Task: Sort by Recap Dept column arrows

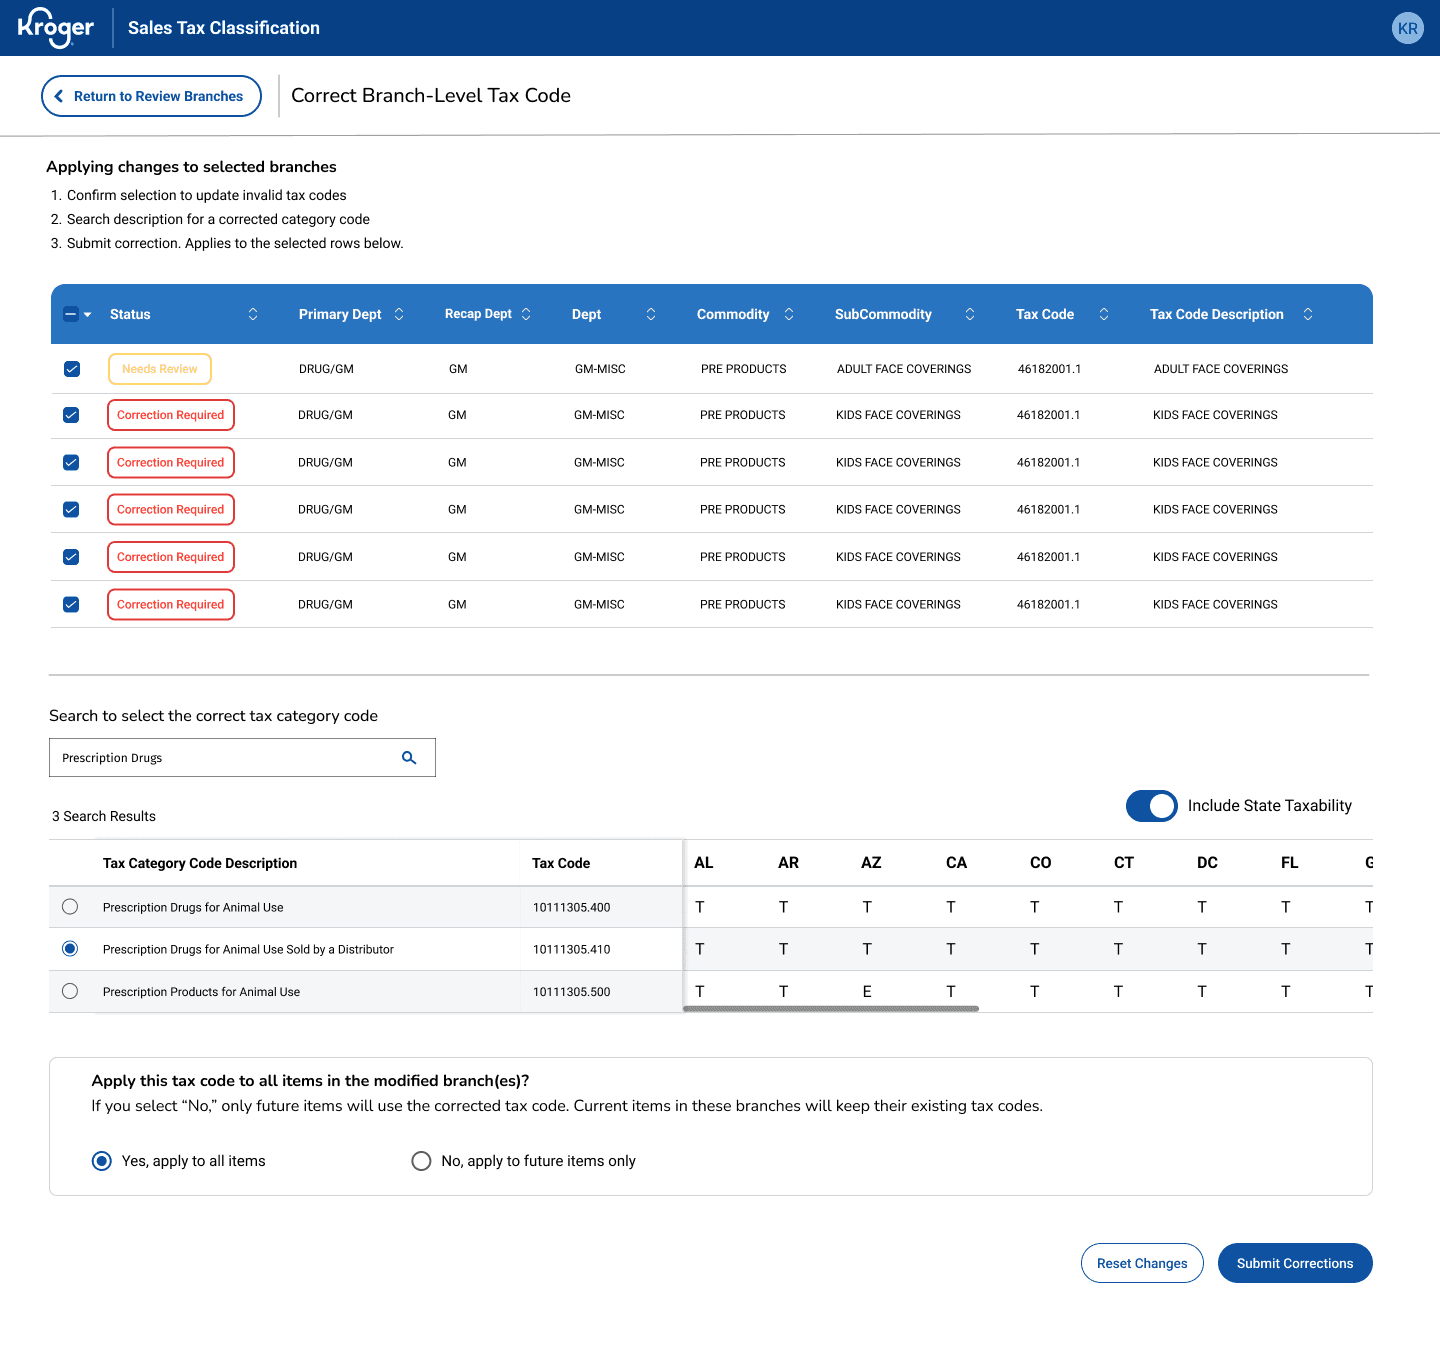Action: tap(526, 314)
